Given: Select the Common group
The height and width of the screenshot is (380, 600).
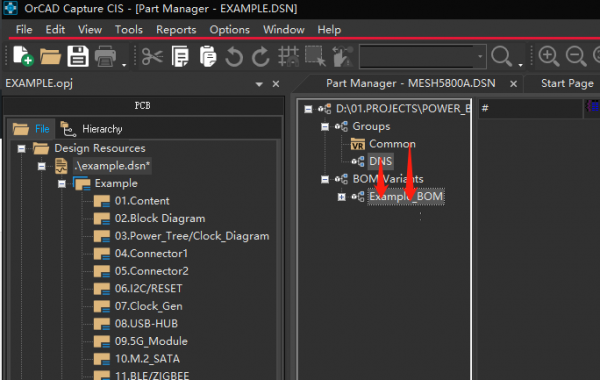Looking at the screenshot, I should point(392,144).
